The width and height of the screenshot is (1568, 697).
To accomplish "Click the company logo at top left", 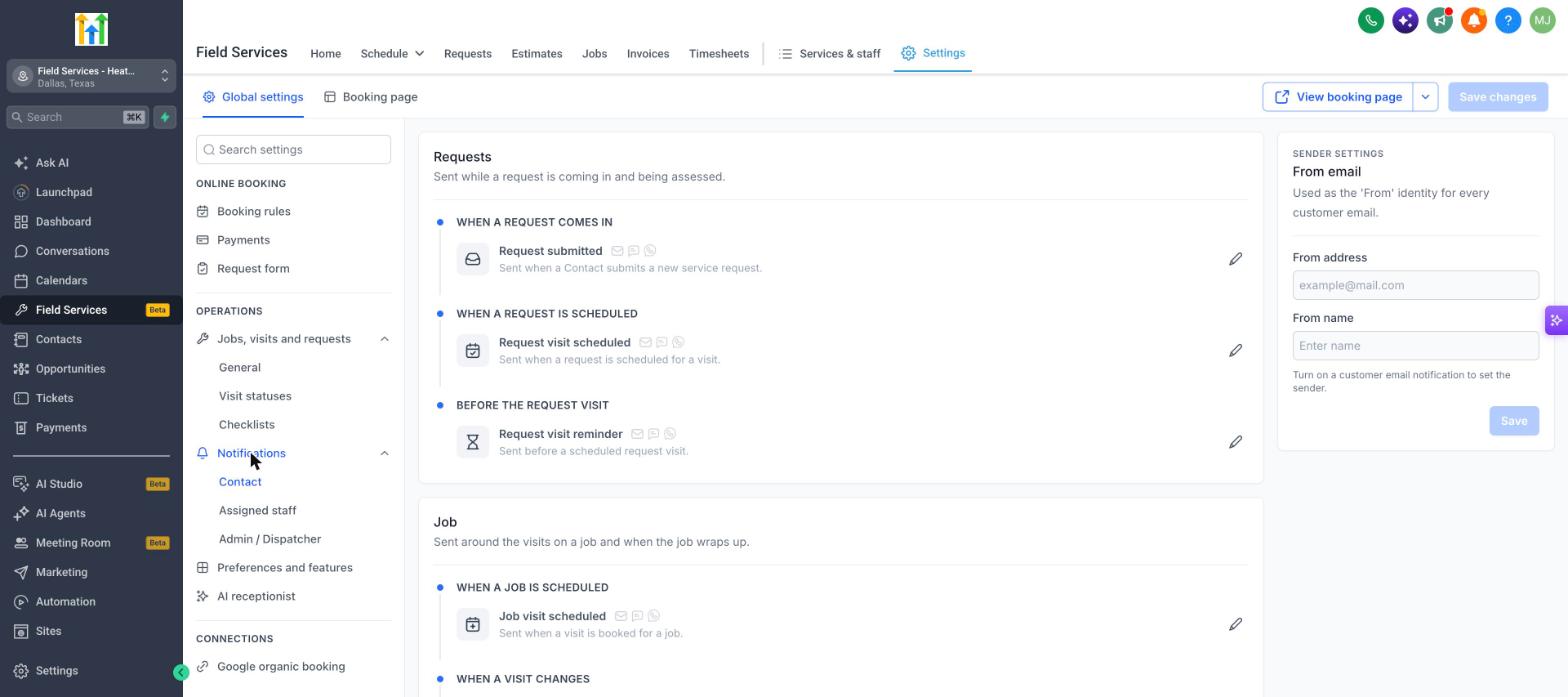I will pyautogui.click(x=91, y=29).
